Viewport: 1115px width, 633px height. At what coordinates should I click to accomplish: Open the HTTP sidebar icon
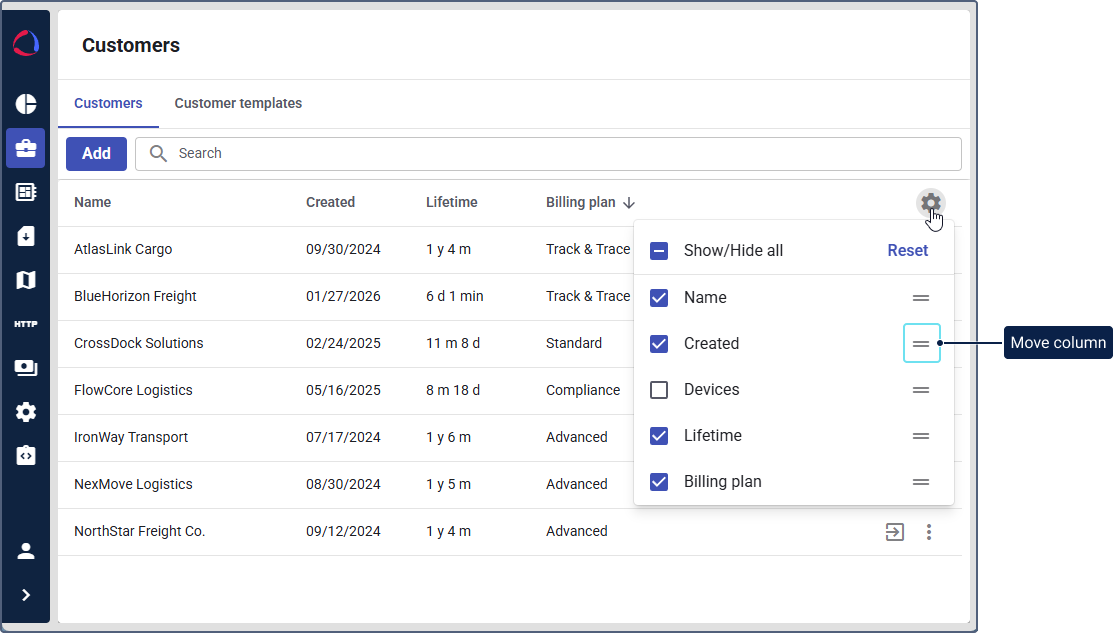tap(26, 324)
